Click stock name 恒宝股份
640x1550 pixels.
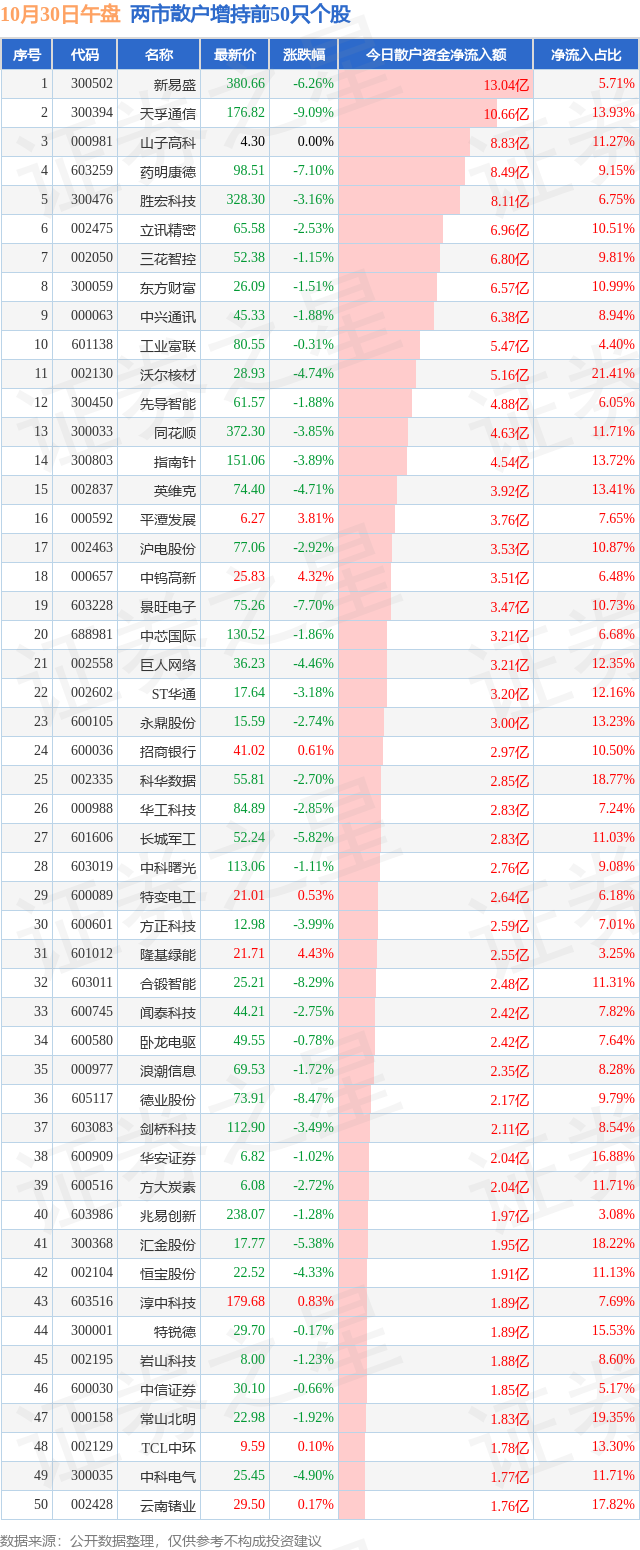pyautogui.click(x=168, y=1274)
